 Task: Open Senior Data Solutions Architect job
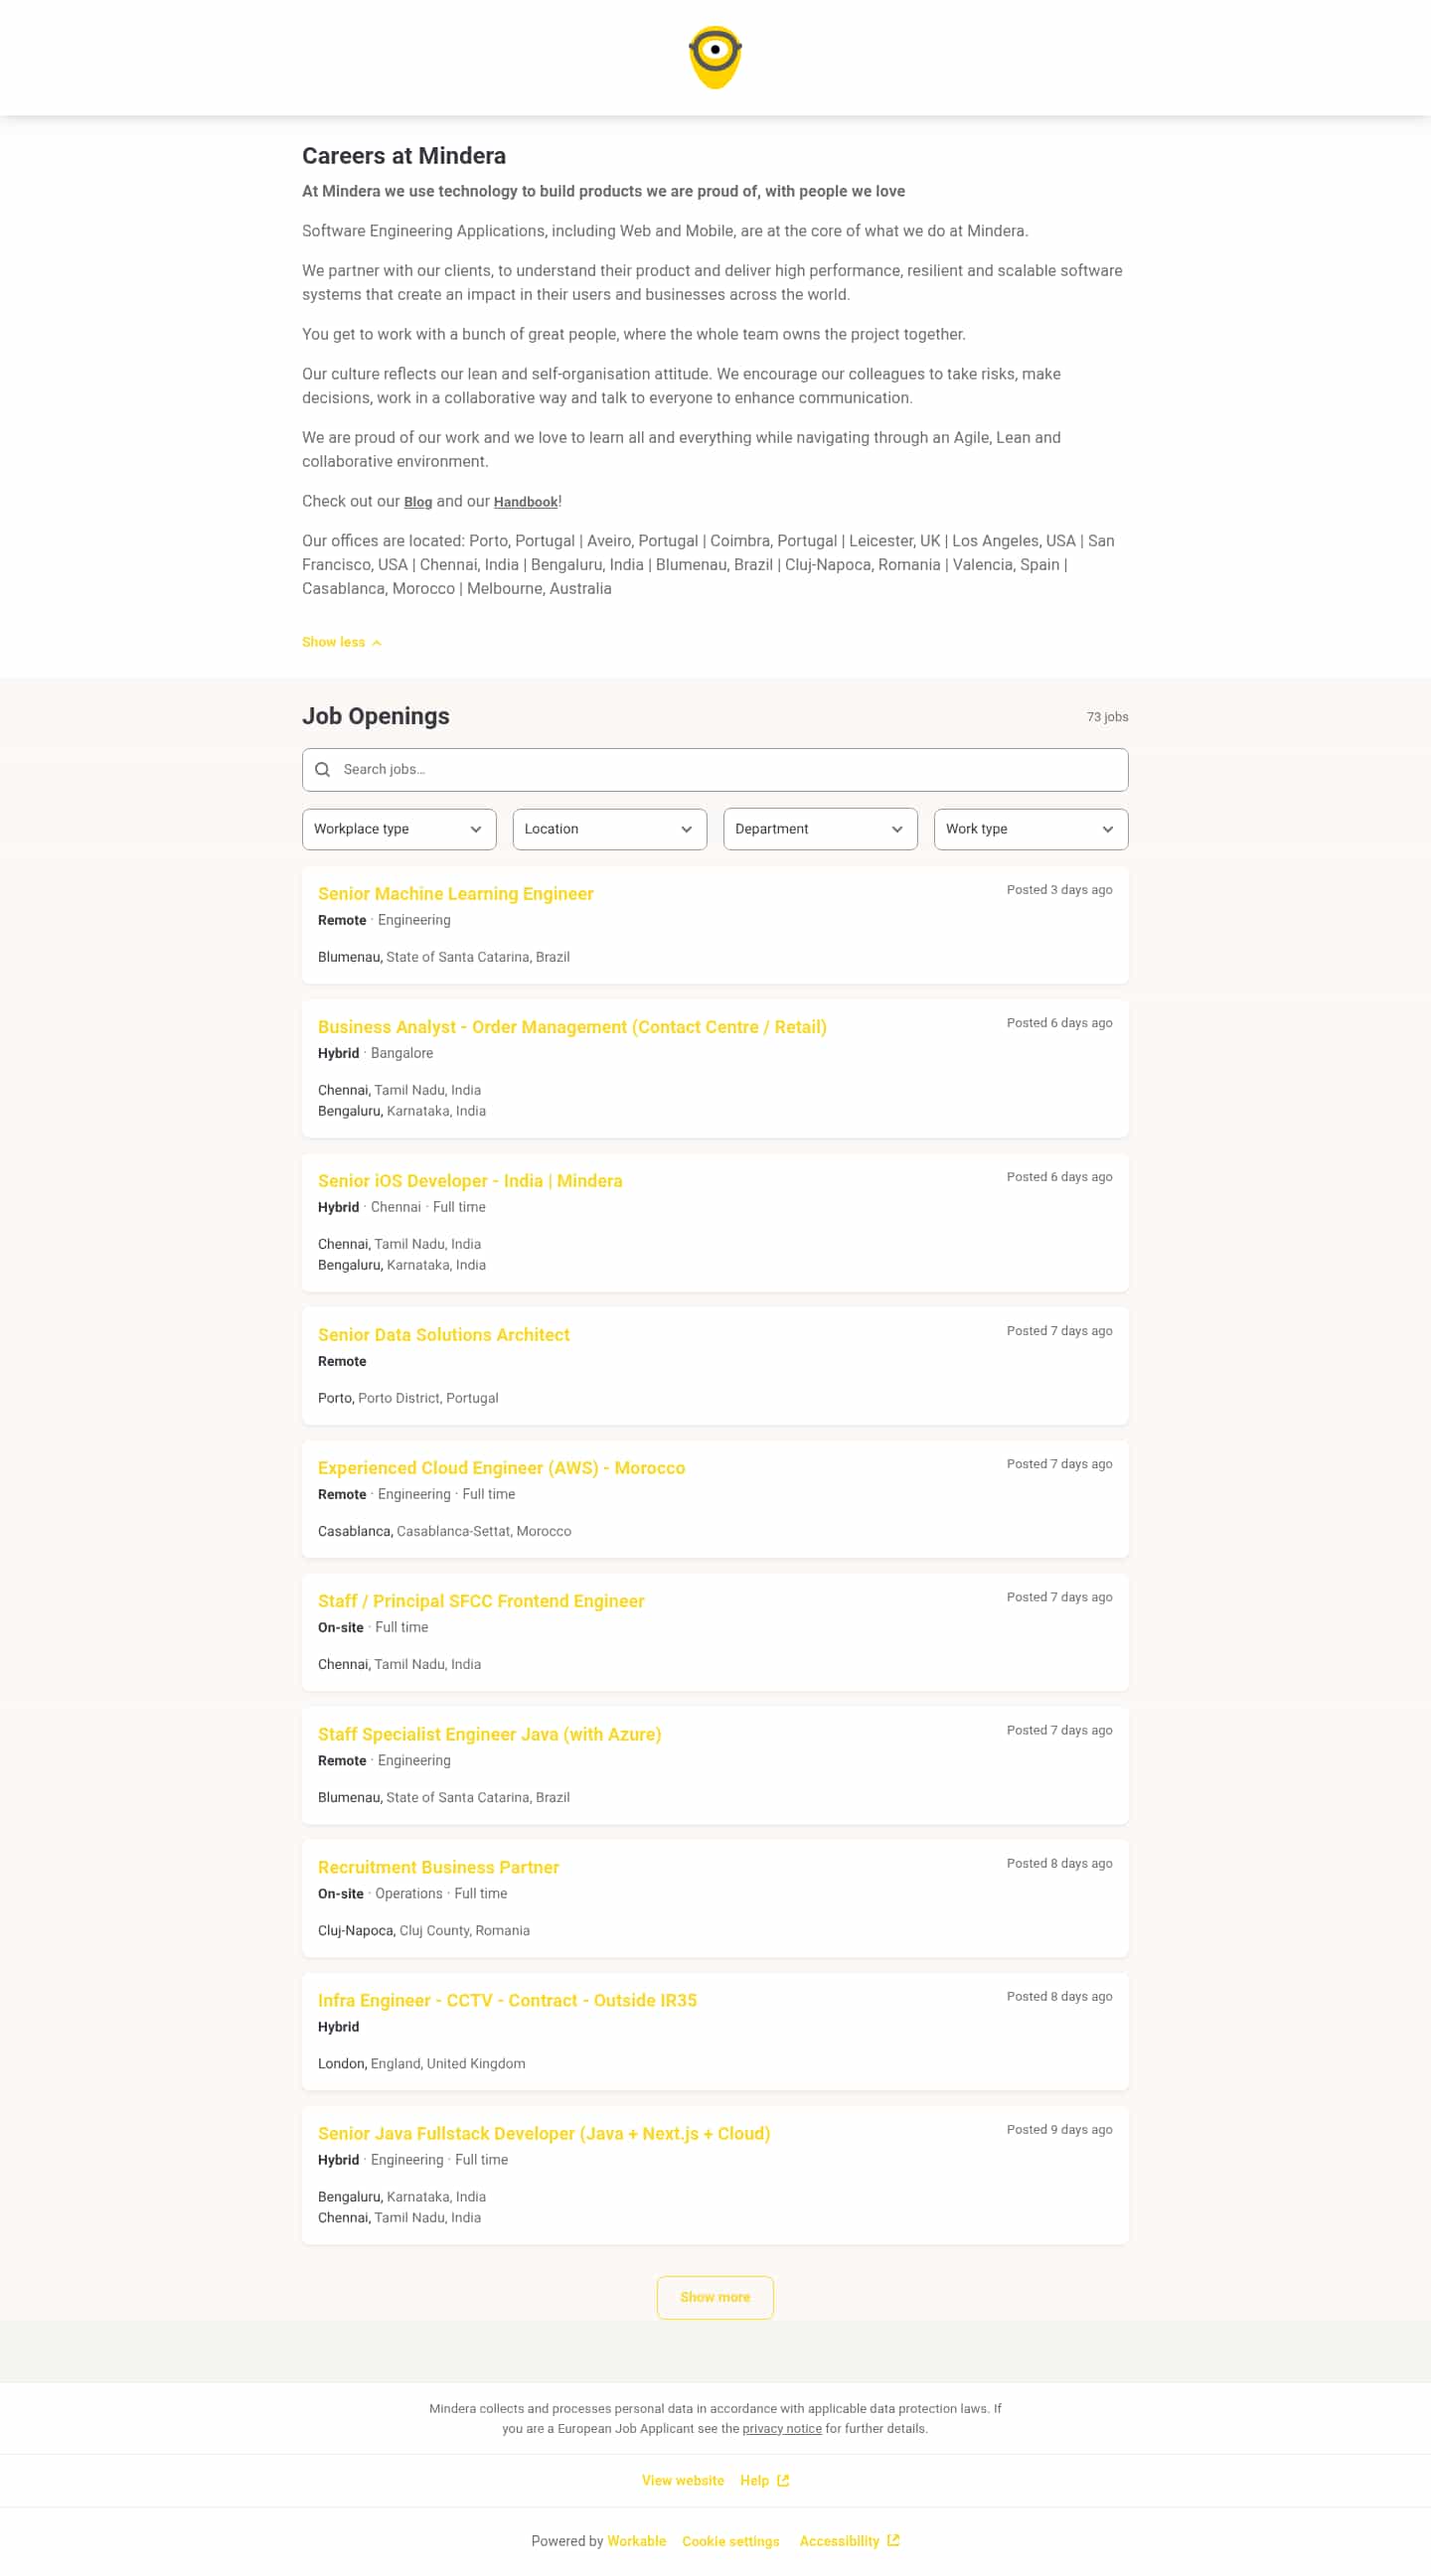(444, 1334)
